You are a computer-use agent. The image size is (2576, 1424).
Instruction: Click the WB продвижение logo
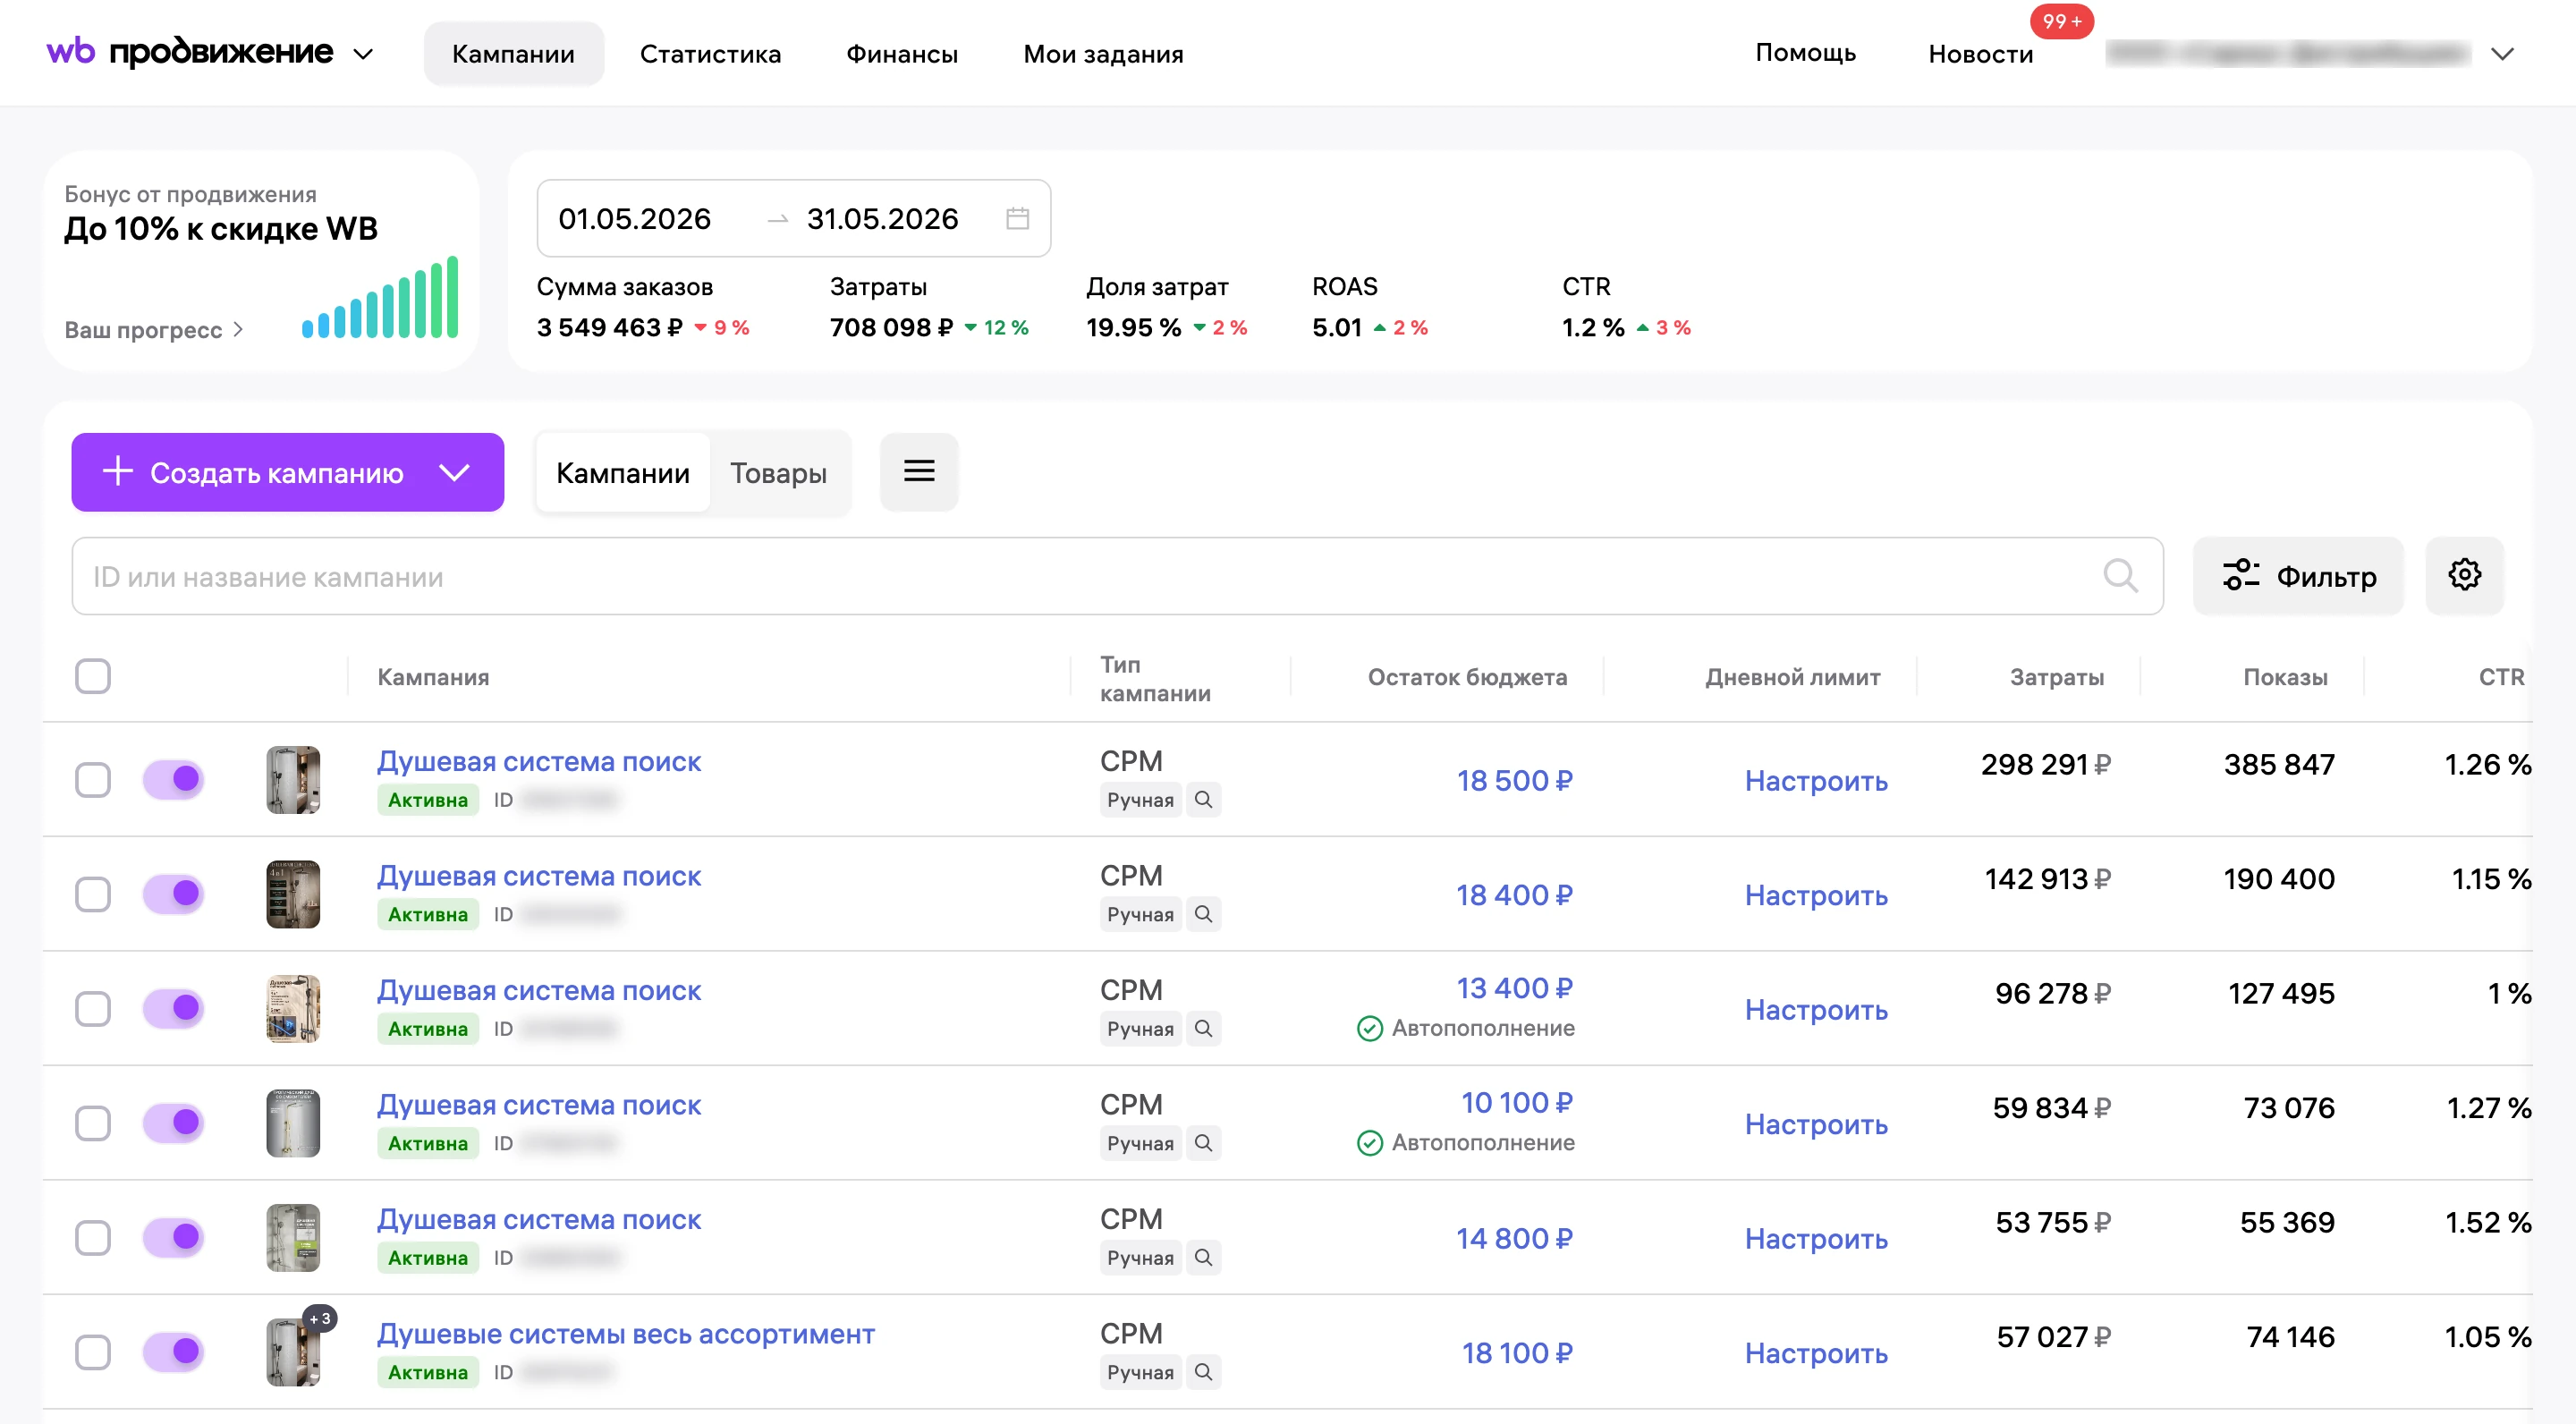point(190,52)
